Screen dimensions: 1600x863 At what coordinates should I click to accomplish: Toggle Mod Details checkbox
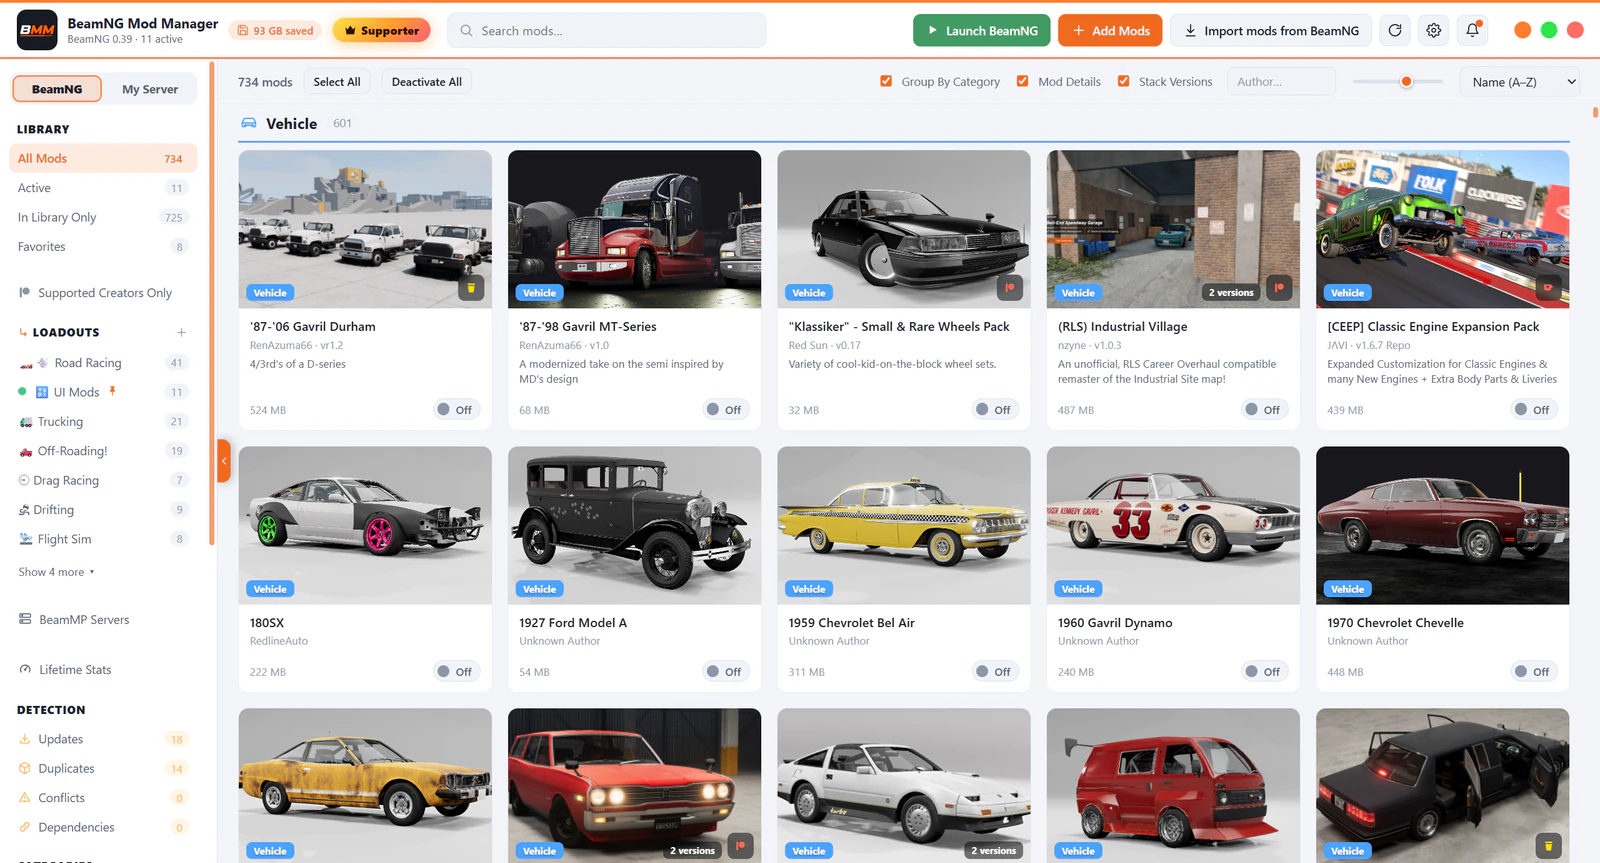[x=1022, y=81]
